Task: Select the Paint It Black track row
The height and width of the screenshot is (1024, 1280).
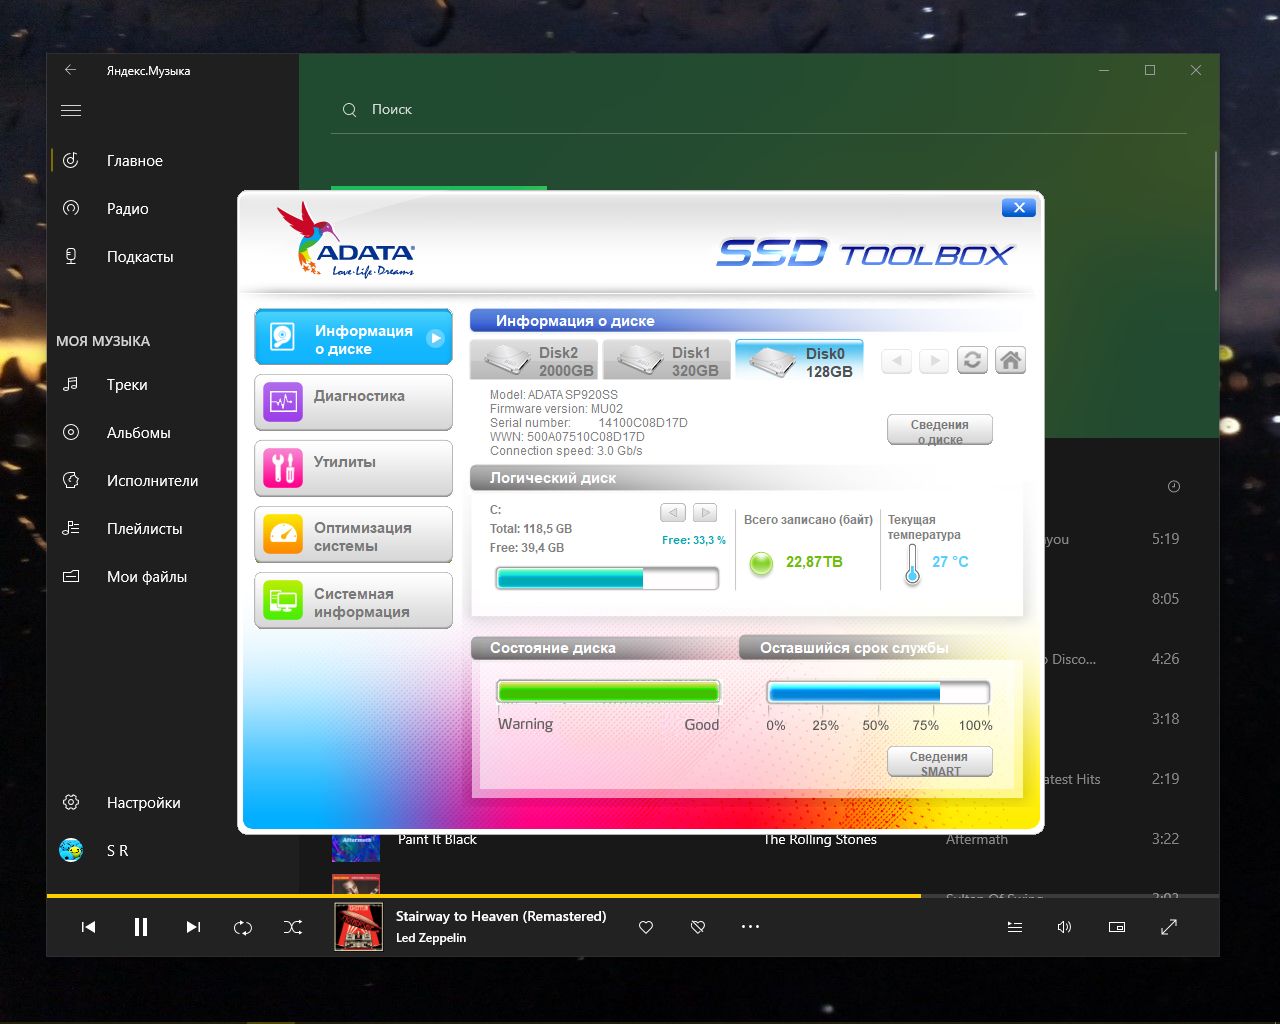Action: click(x=759, y=841)
